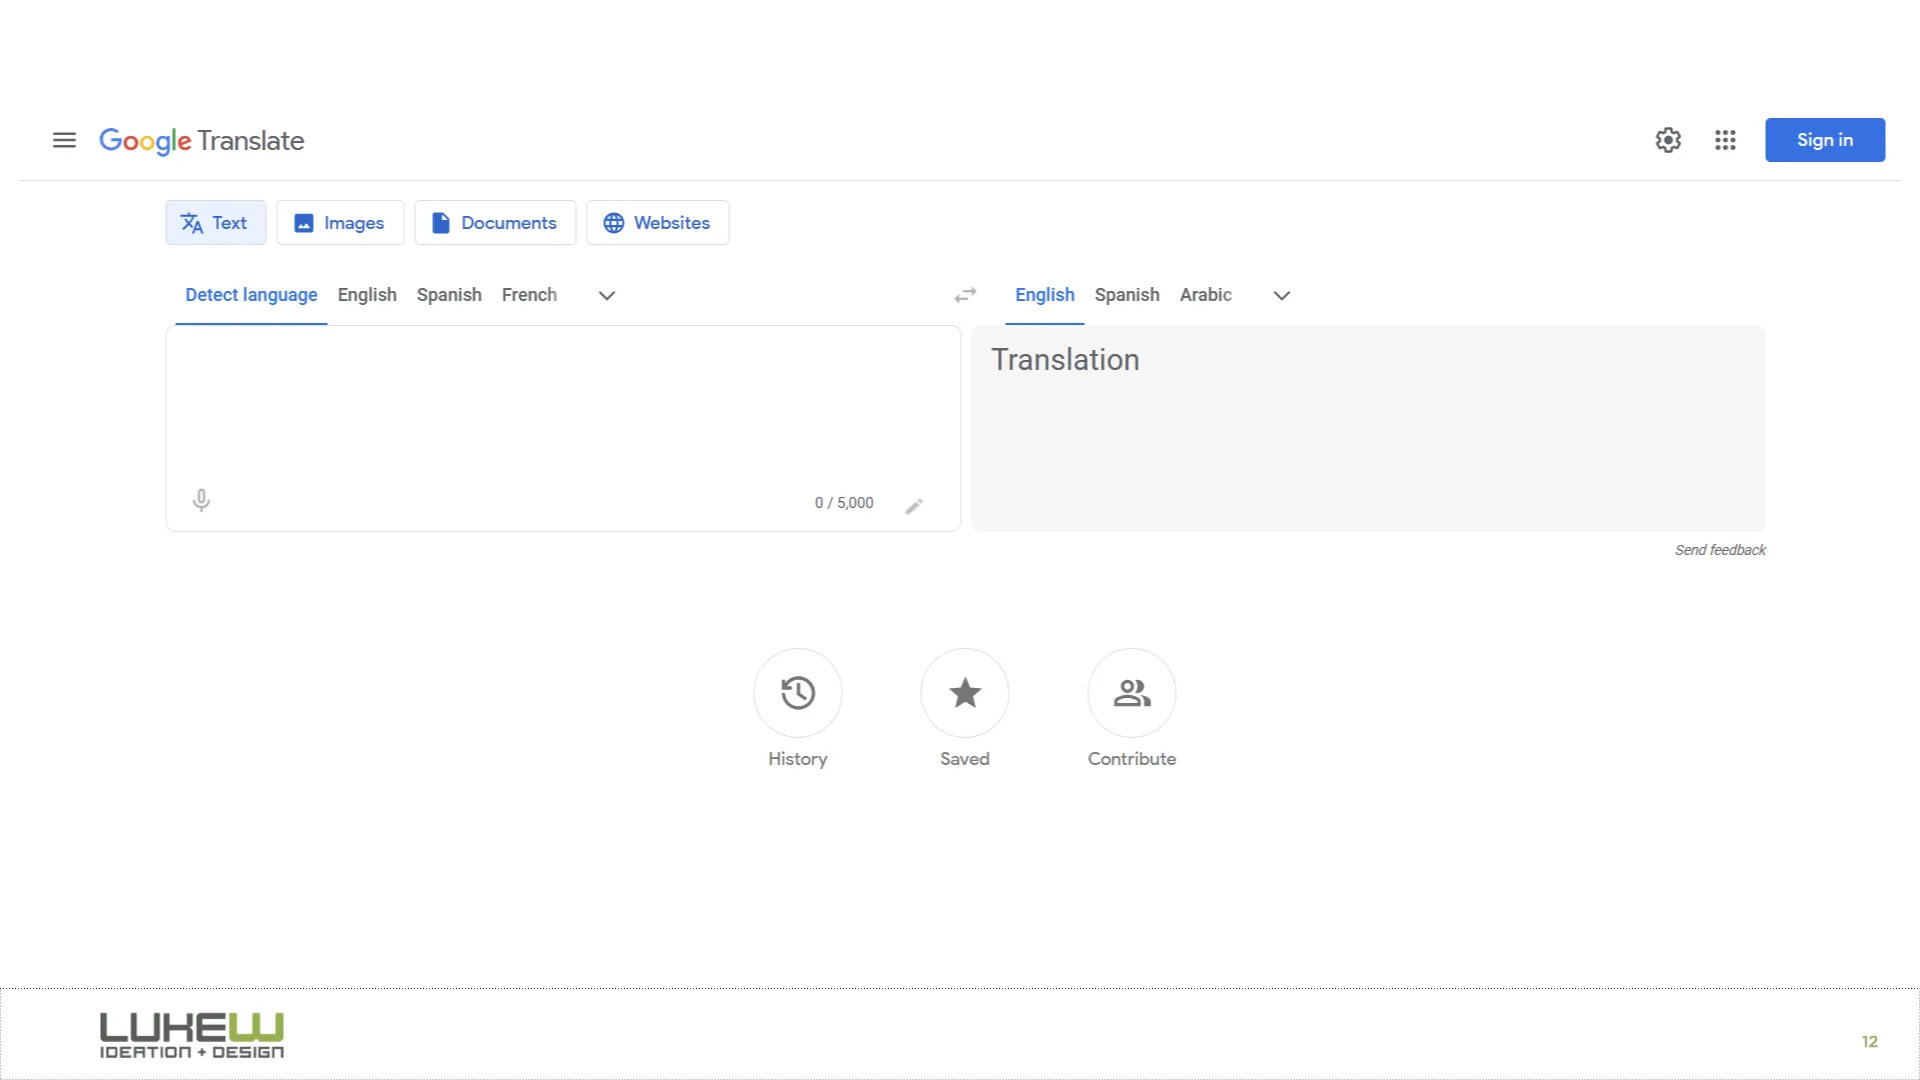Open the navigation hamburger menu

pyautogui.click(x=64, y=140)
